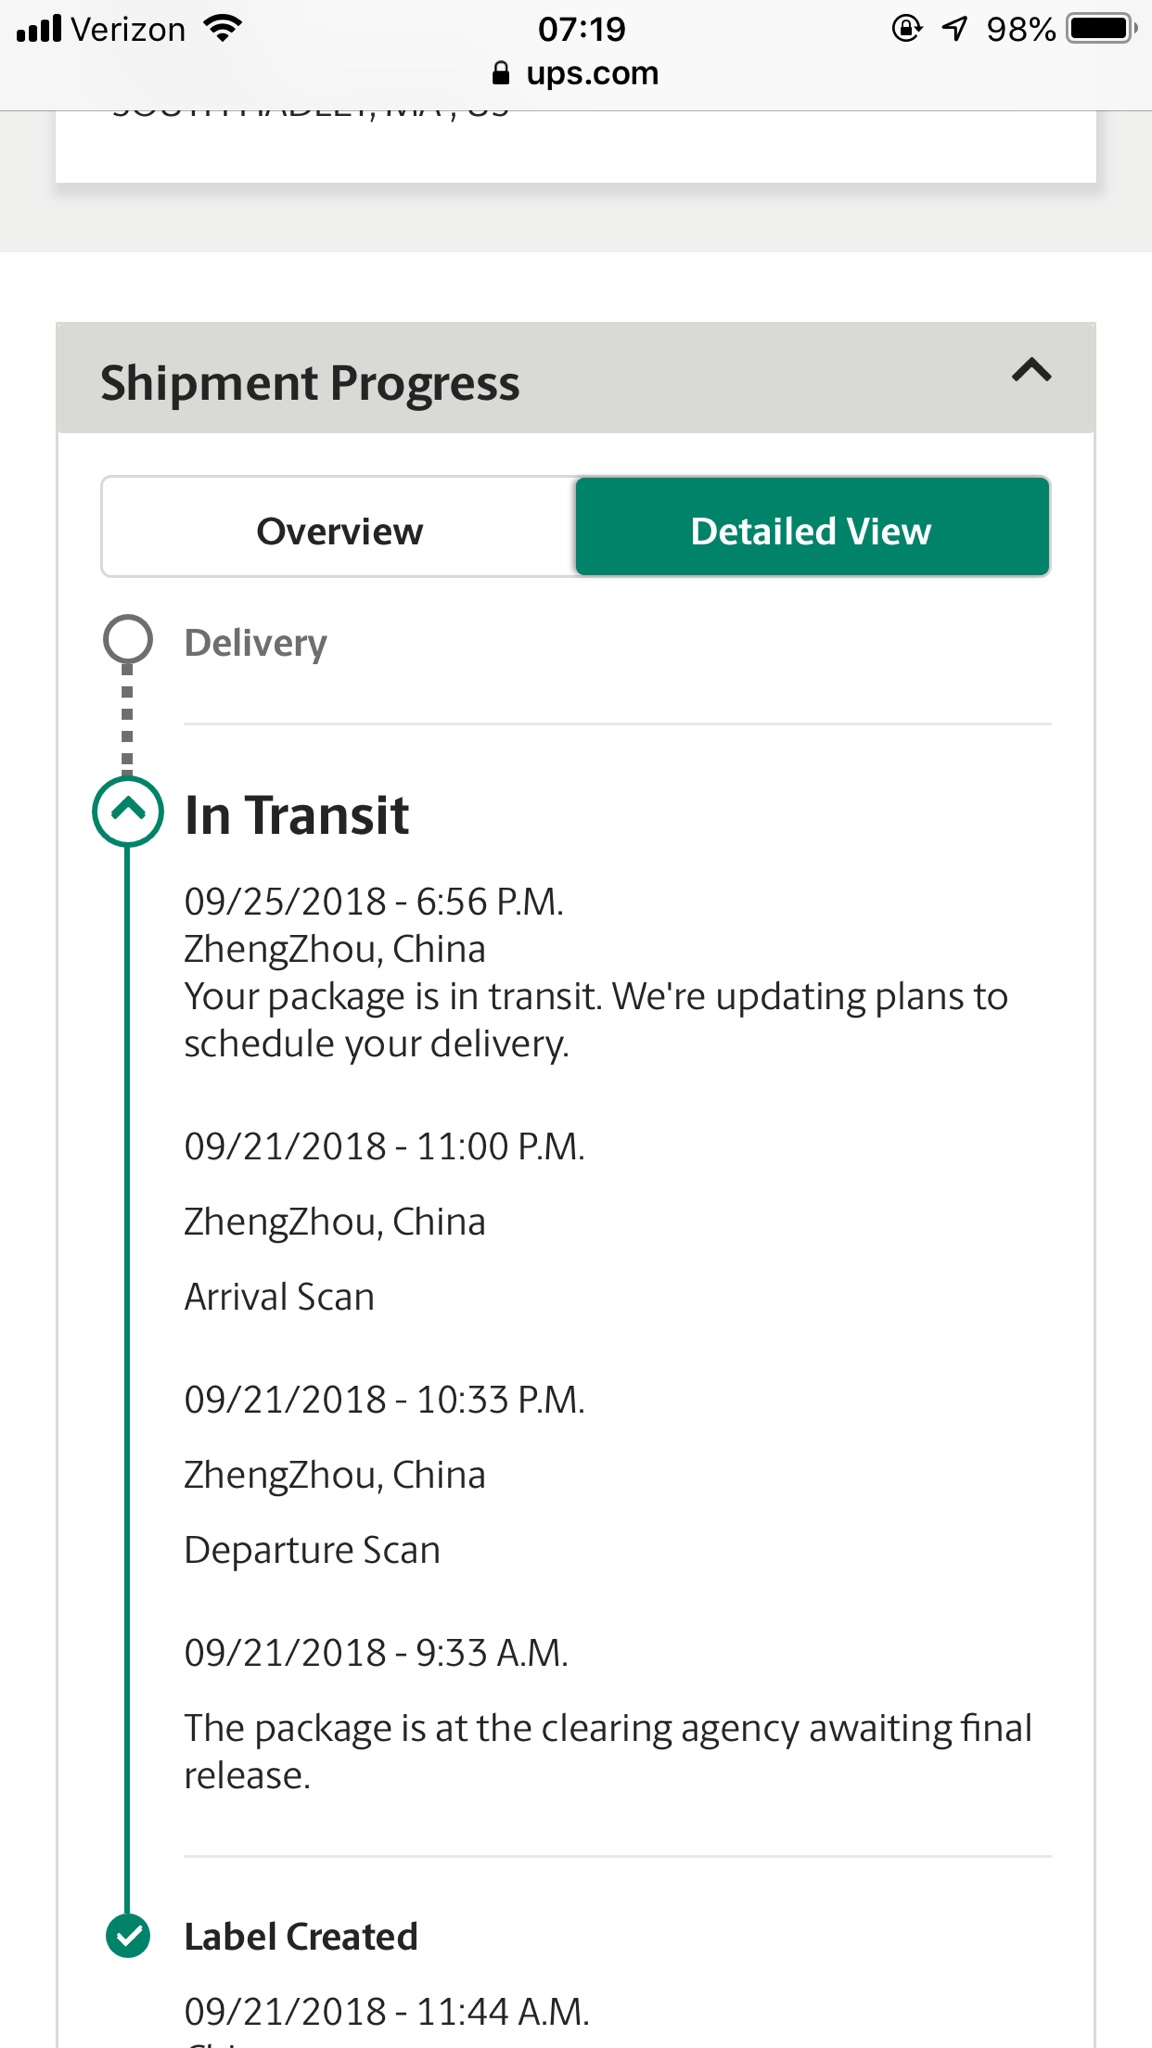The width and height of the screenshot is (1152, 2048).
Task: Tap the 07:19 clock in status bar
Action: pos(581,28)
